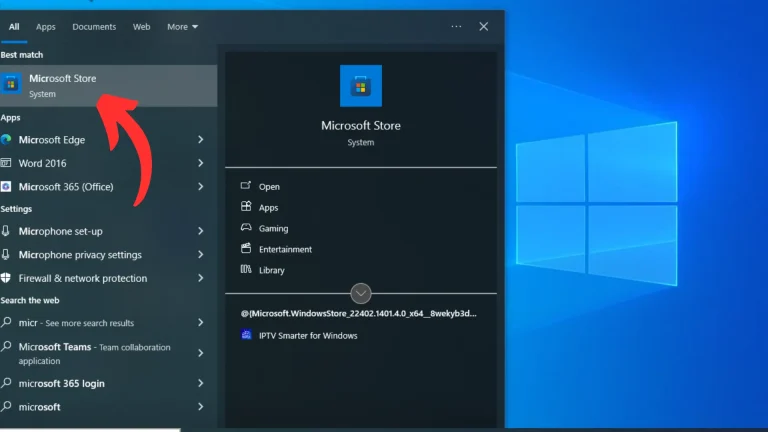Click search icon beside 'microsoft 365 login'

pos(6,383)
